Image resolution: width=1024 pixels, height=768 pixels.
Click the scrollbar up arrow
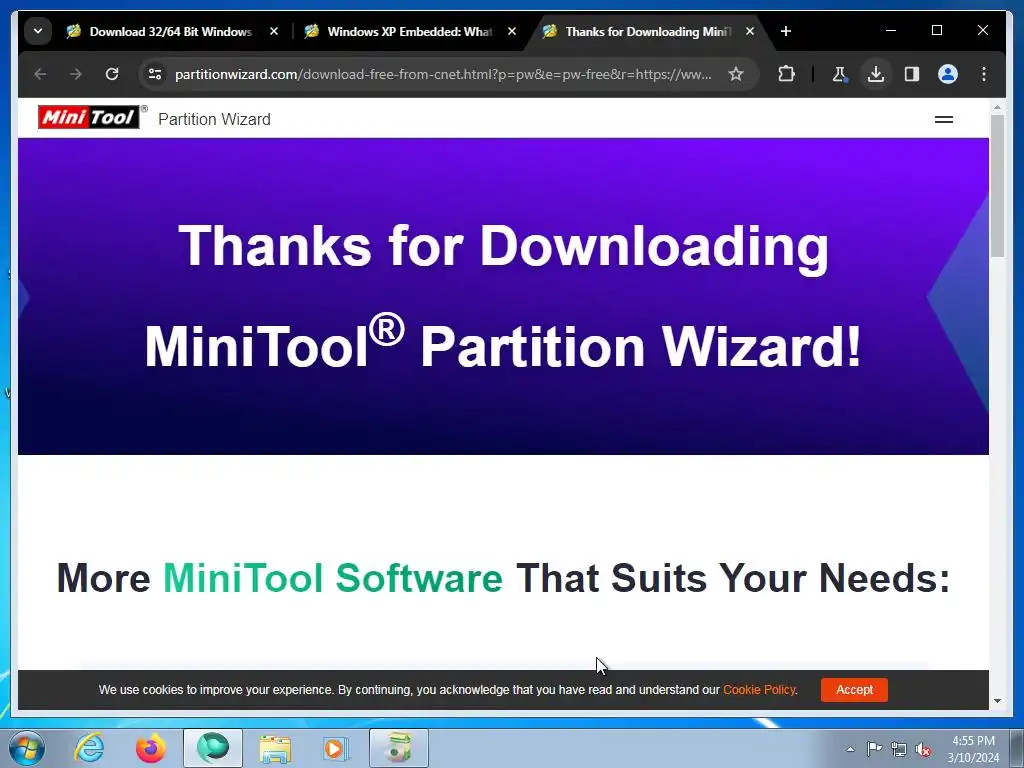click(997, 106)
